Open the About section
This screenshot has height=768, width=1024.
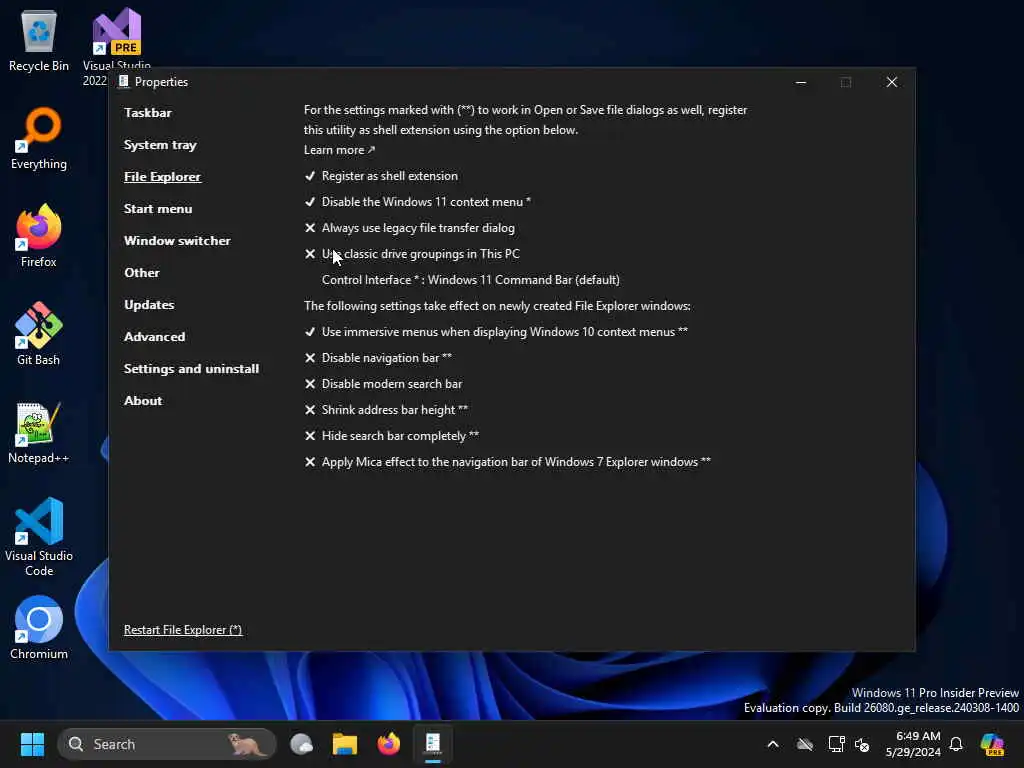point(143,400)
